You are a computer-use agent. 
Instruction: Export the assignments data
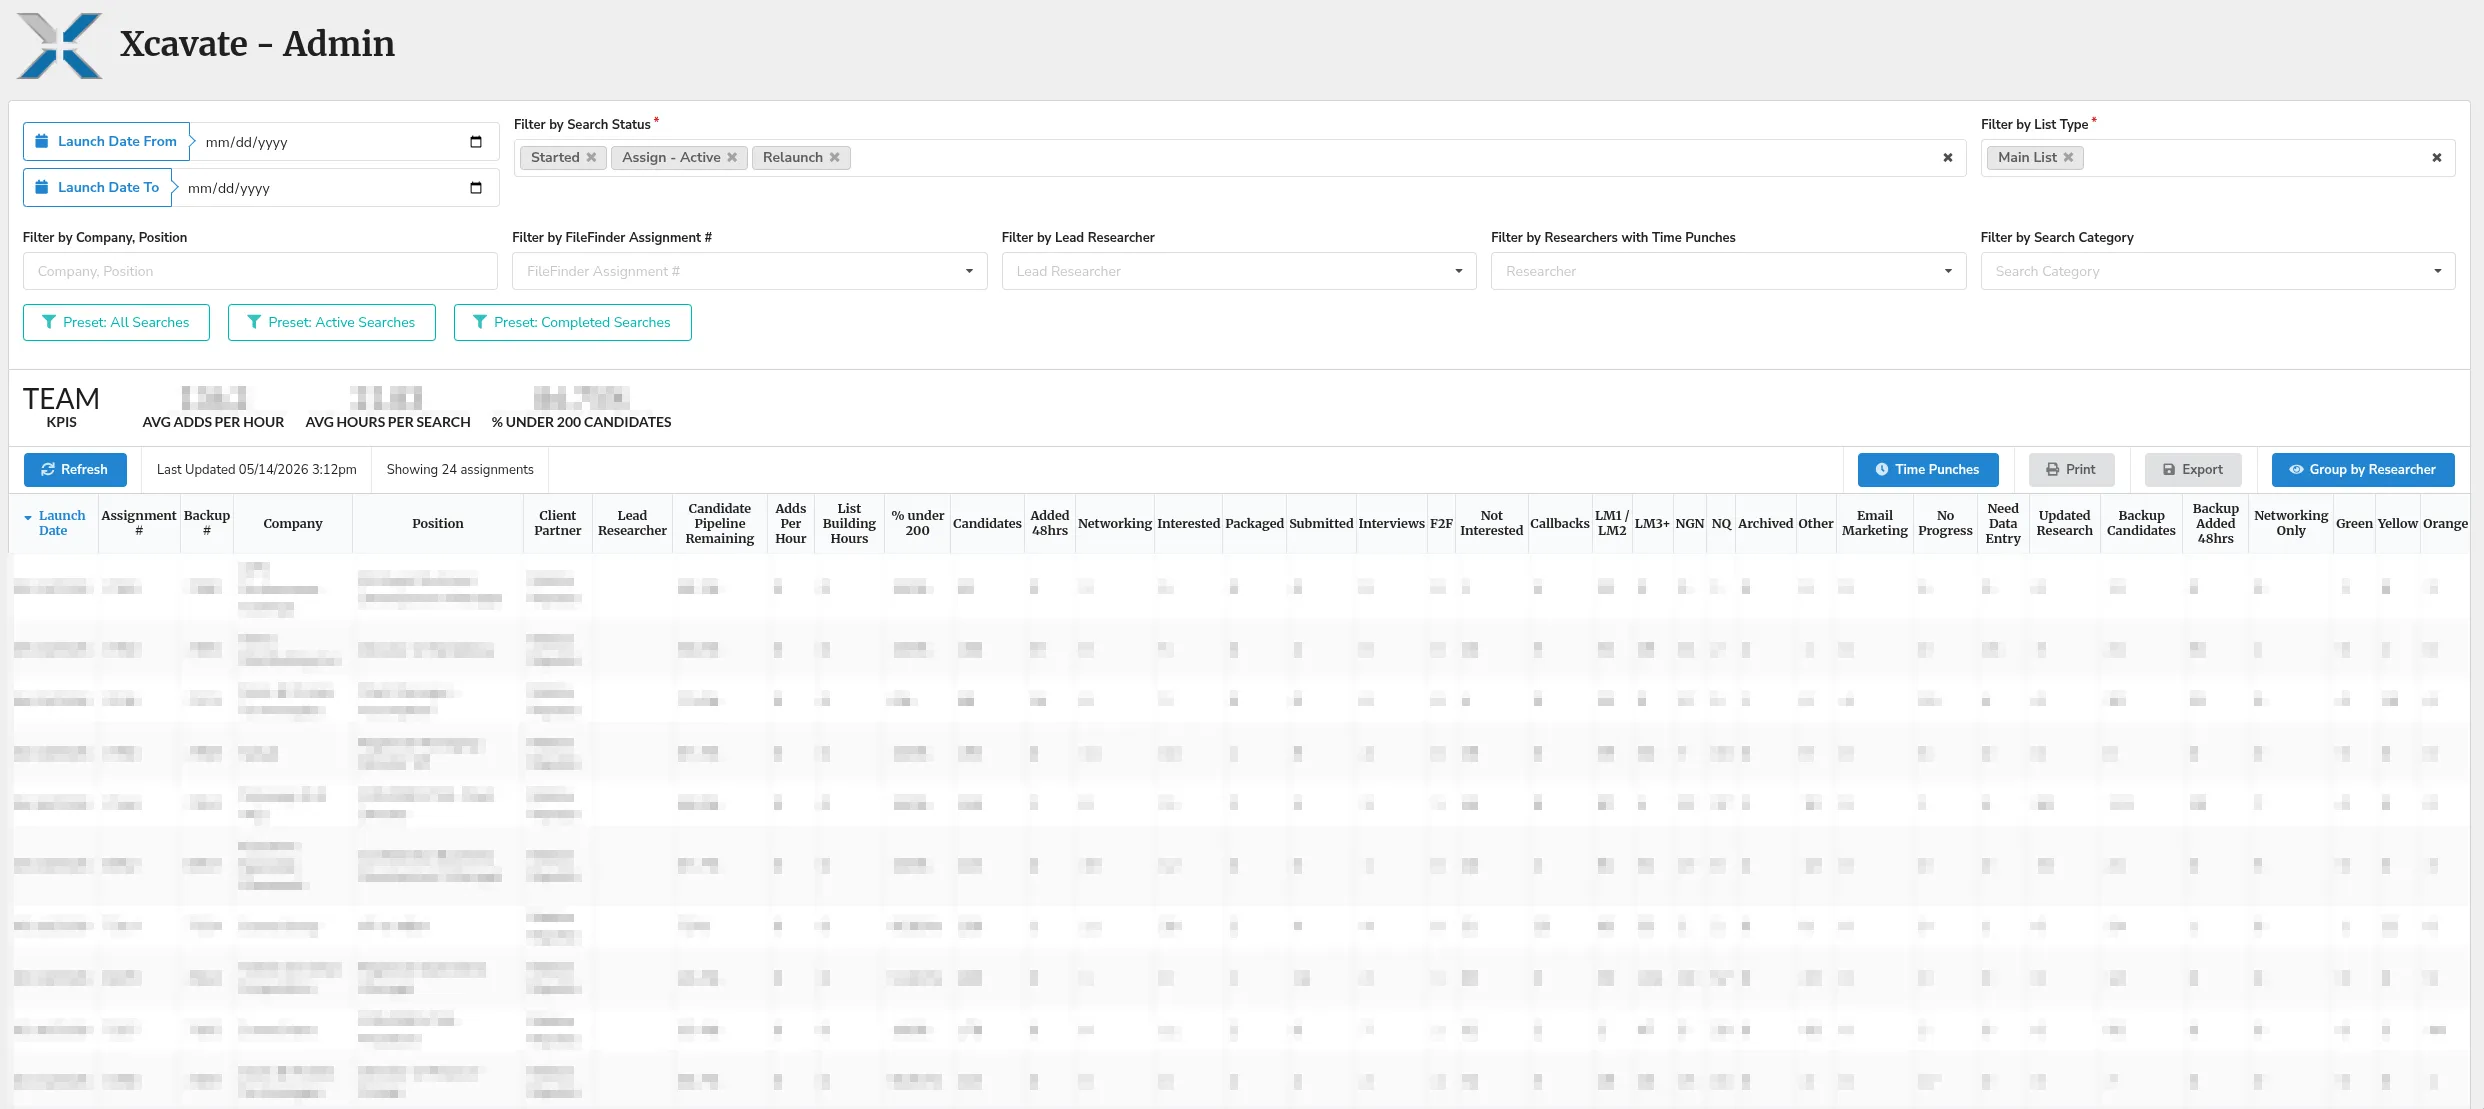pos(2193,469)
